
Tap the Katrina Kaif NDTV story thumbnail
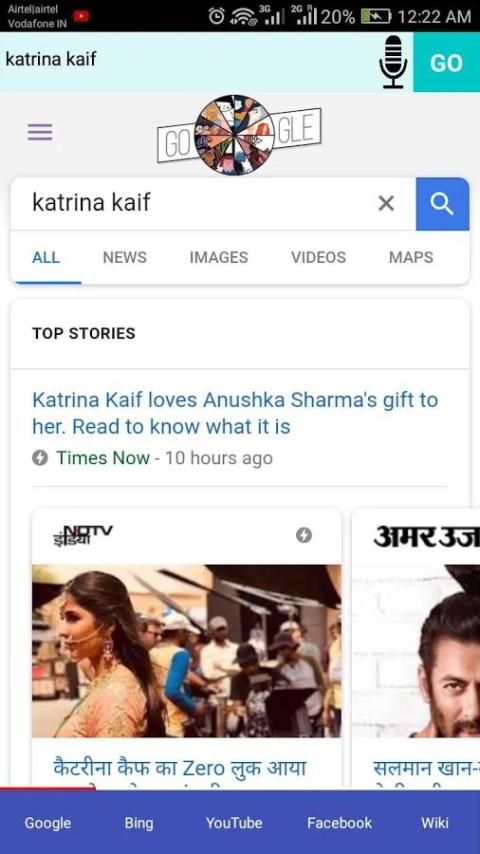point(187,651)
